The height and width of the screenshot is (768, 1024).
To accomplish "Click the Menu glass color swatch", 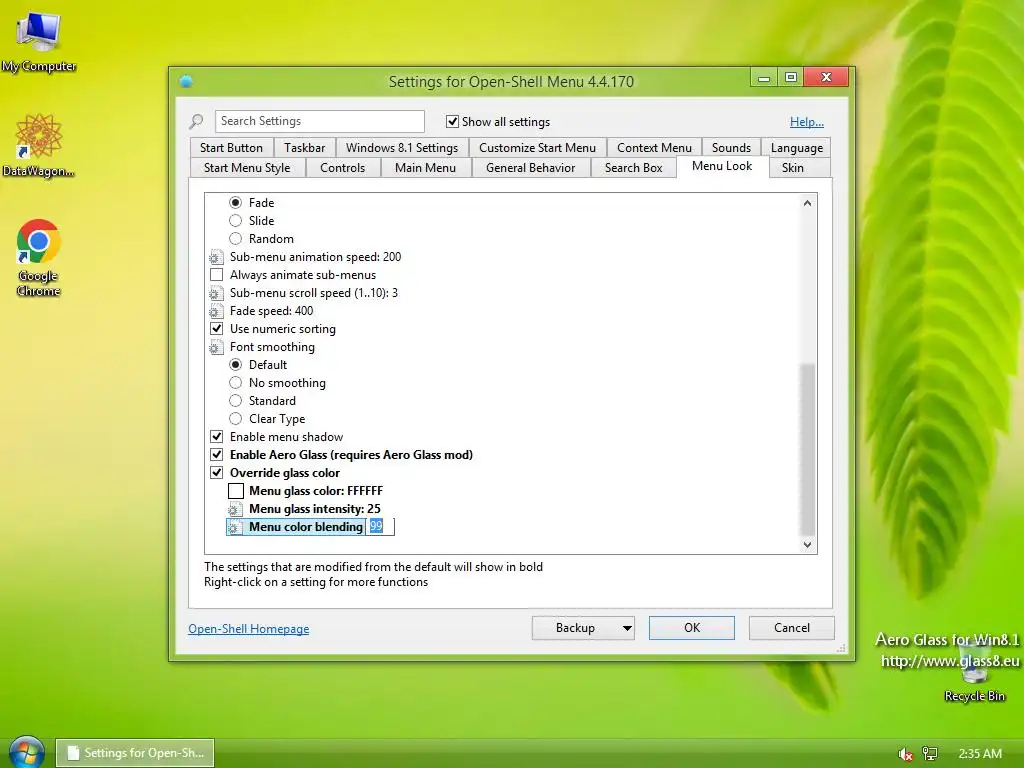I will tap(236, 491).
